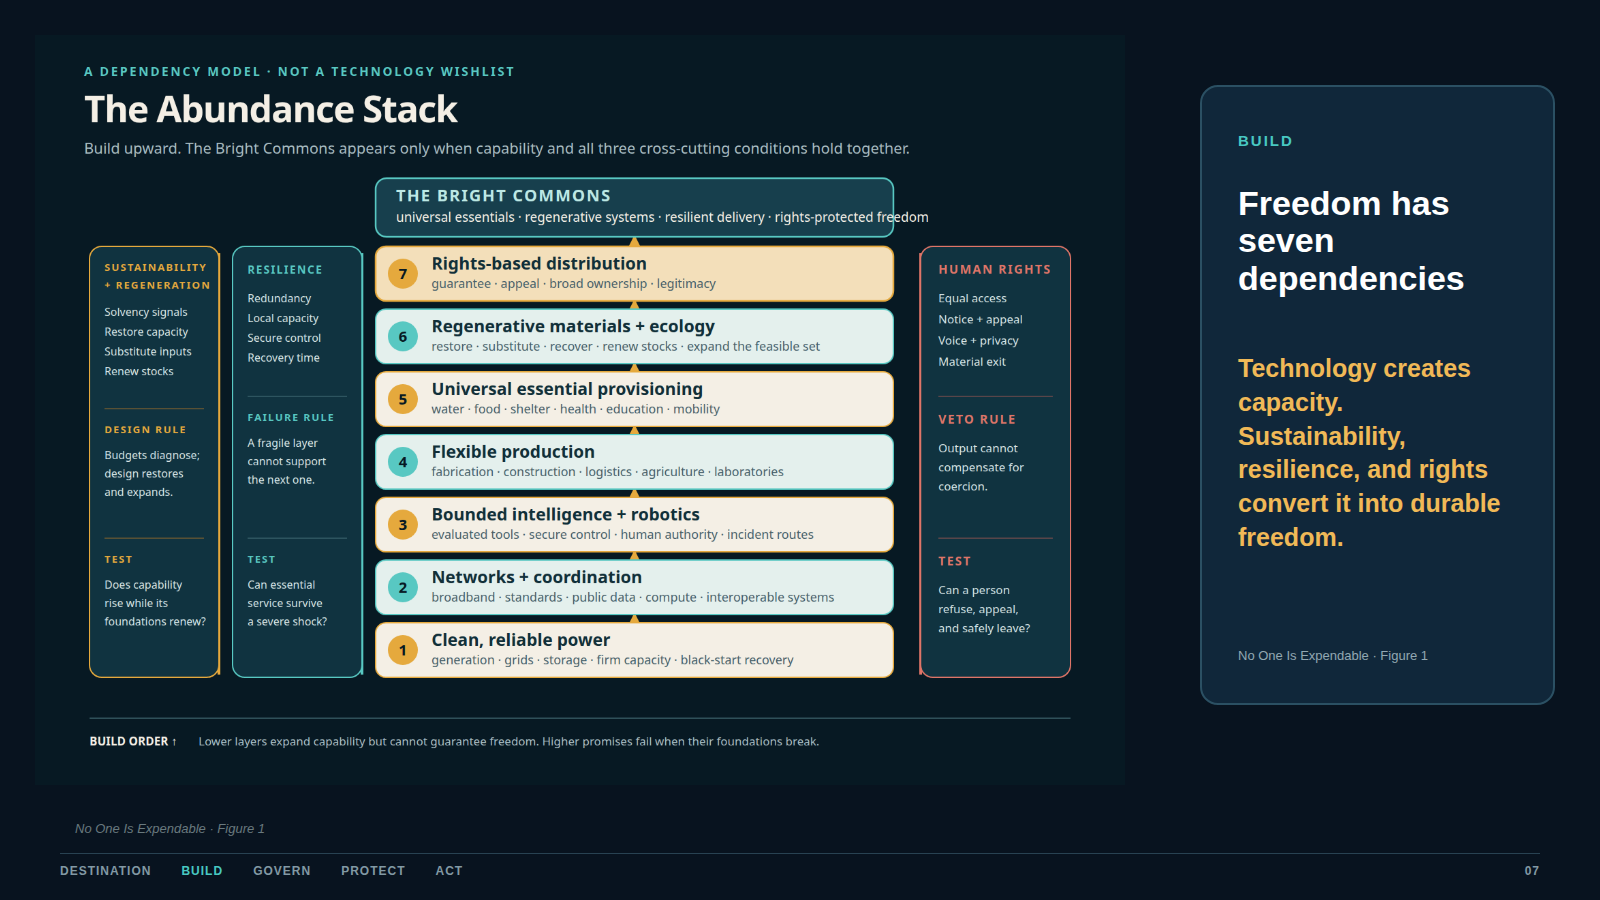Click Output cannot compensate for coercion text
Viewport: 1600px width, 900px height.
point(981,468)
